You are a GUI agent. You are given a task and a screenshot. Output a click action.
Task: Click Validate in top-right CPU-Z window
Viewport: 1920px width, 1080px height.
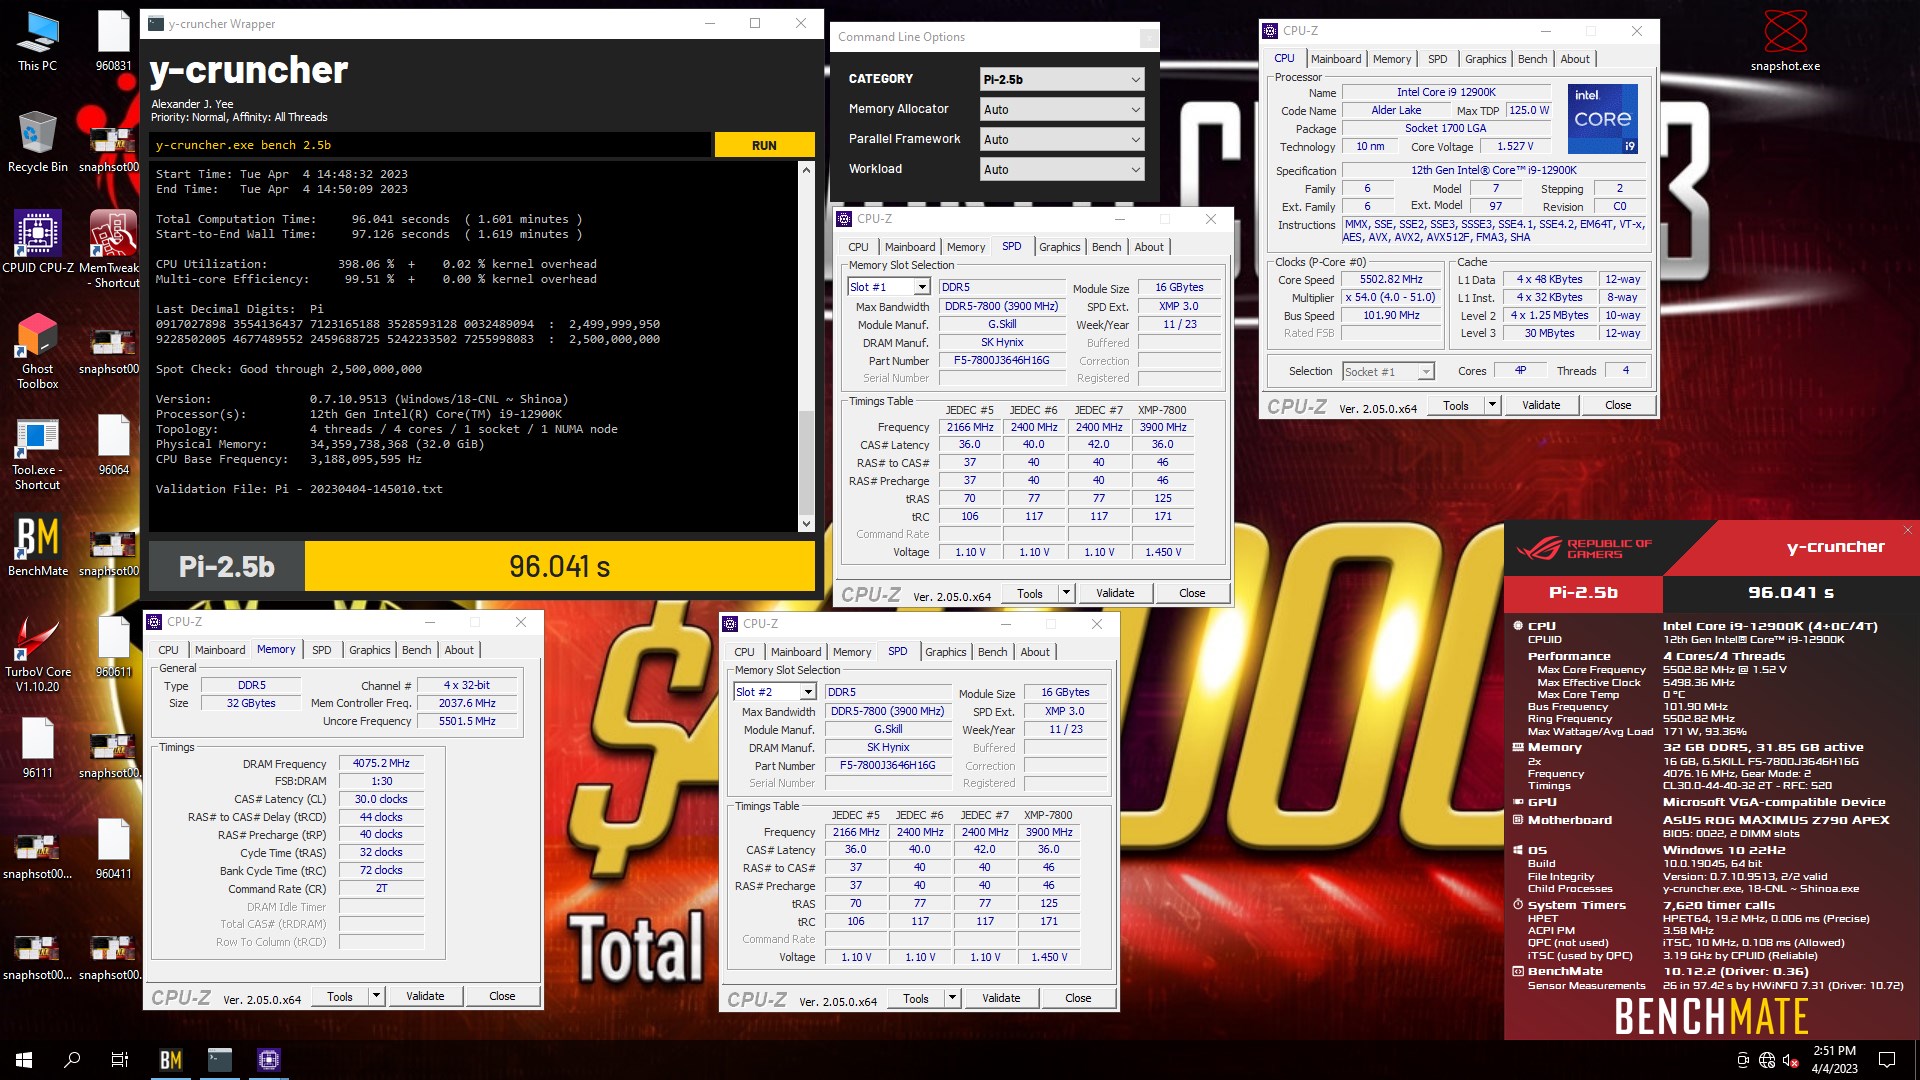(1541, 405)
